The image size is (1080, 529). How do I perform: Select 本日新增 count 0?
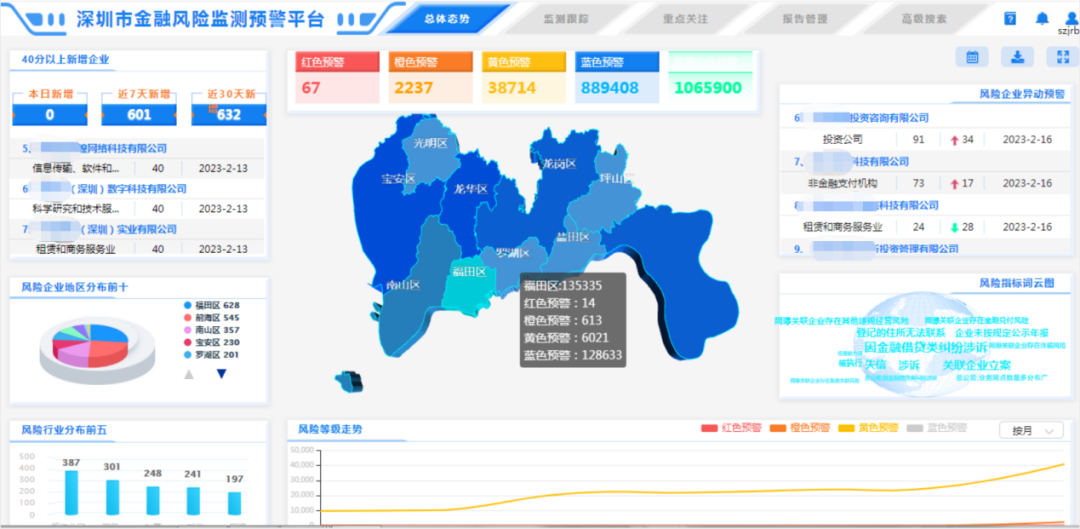50,114
